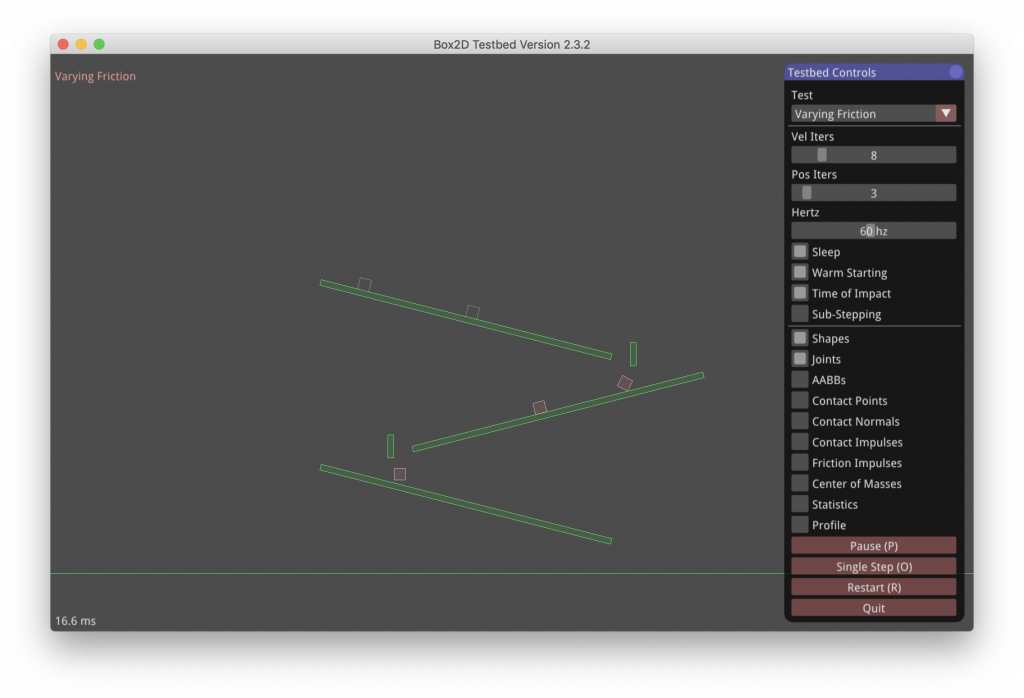Enable the Contact Impulses checkbox
The width and height of the screenshot is (1024, 698).
pos(800,442)
